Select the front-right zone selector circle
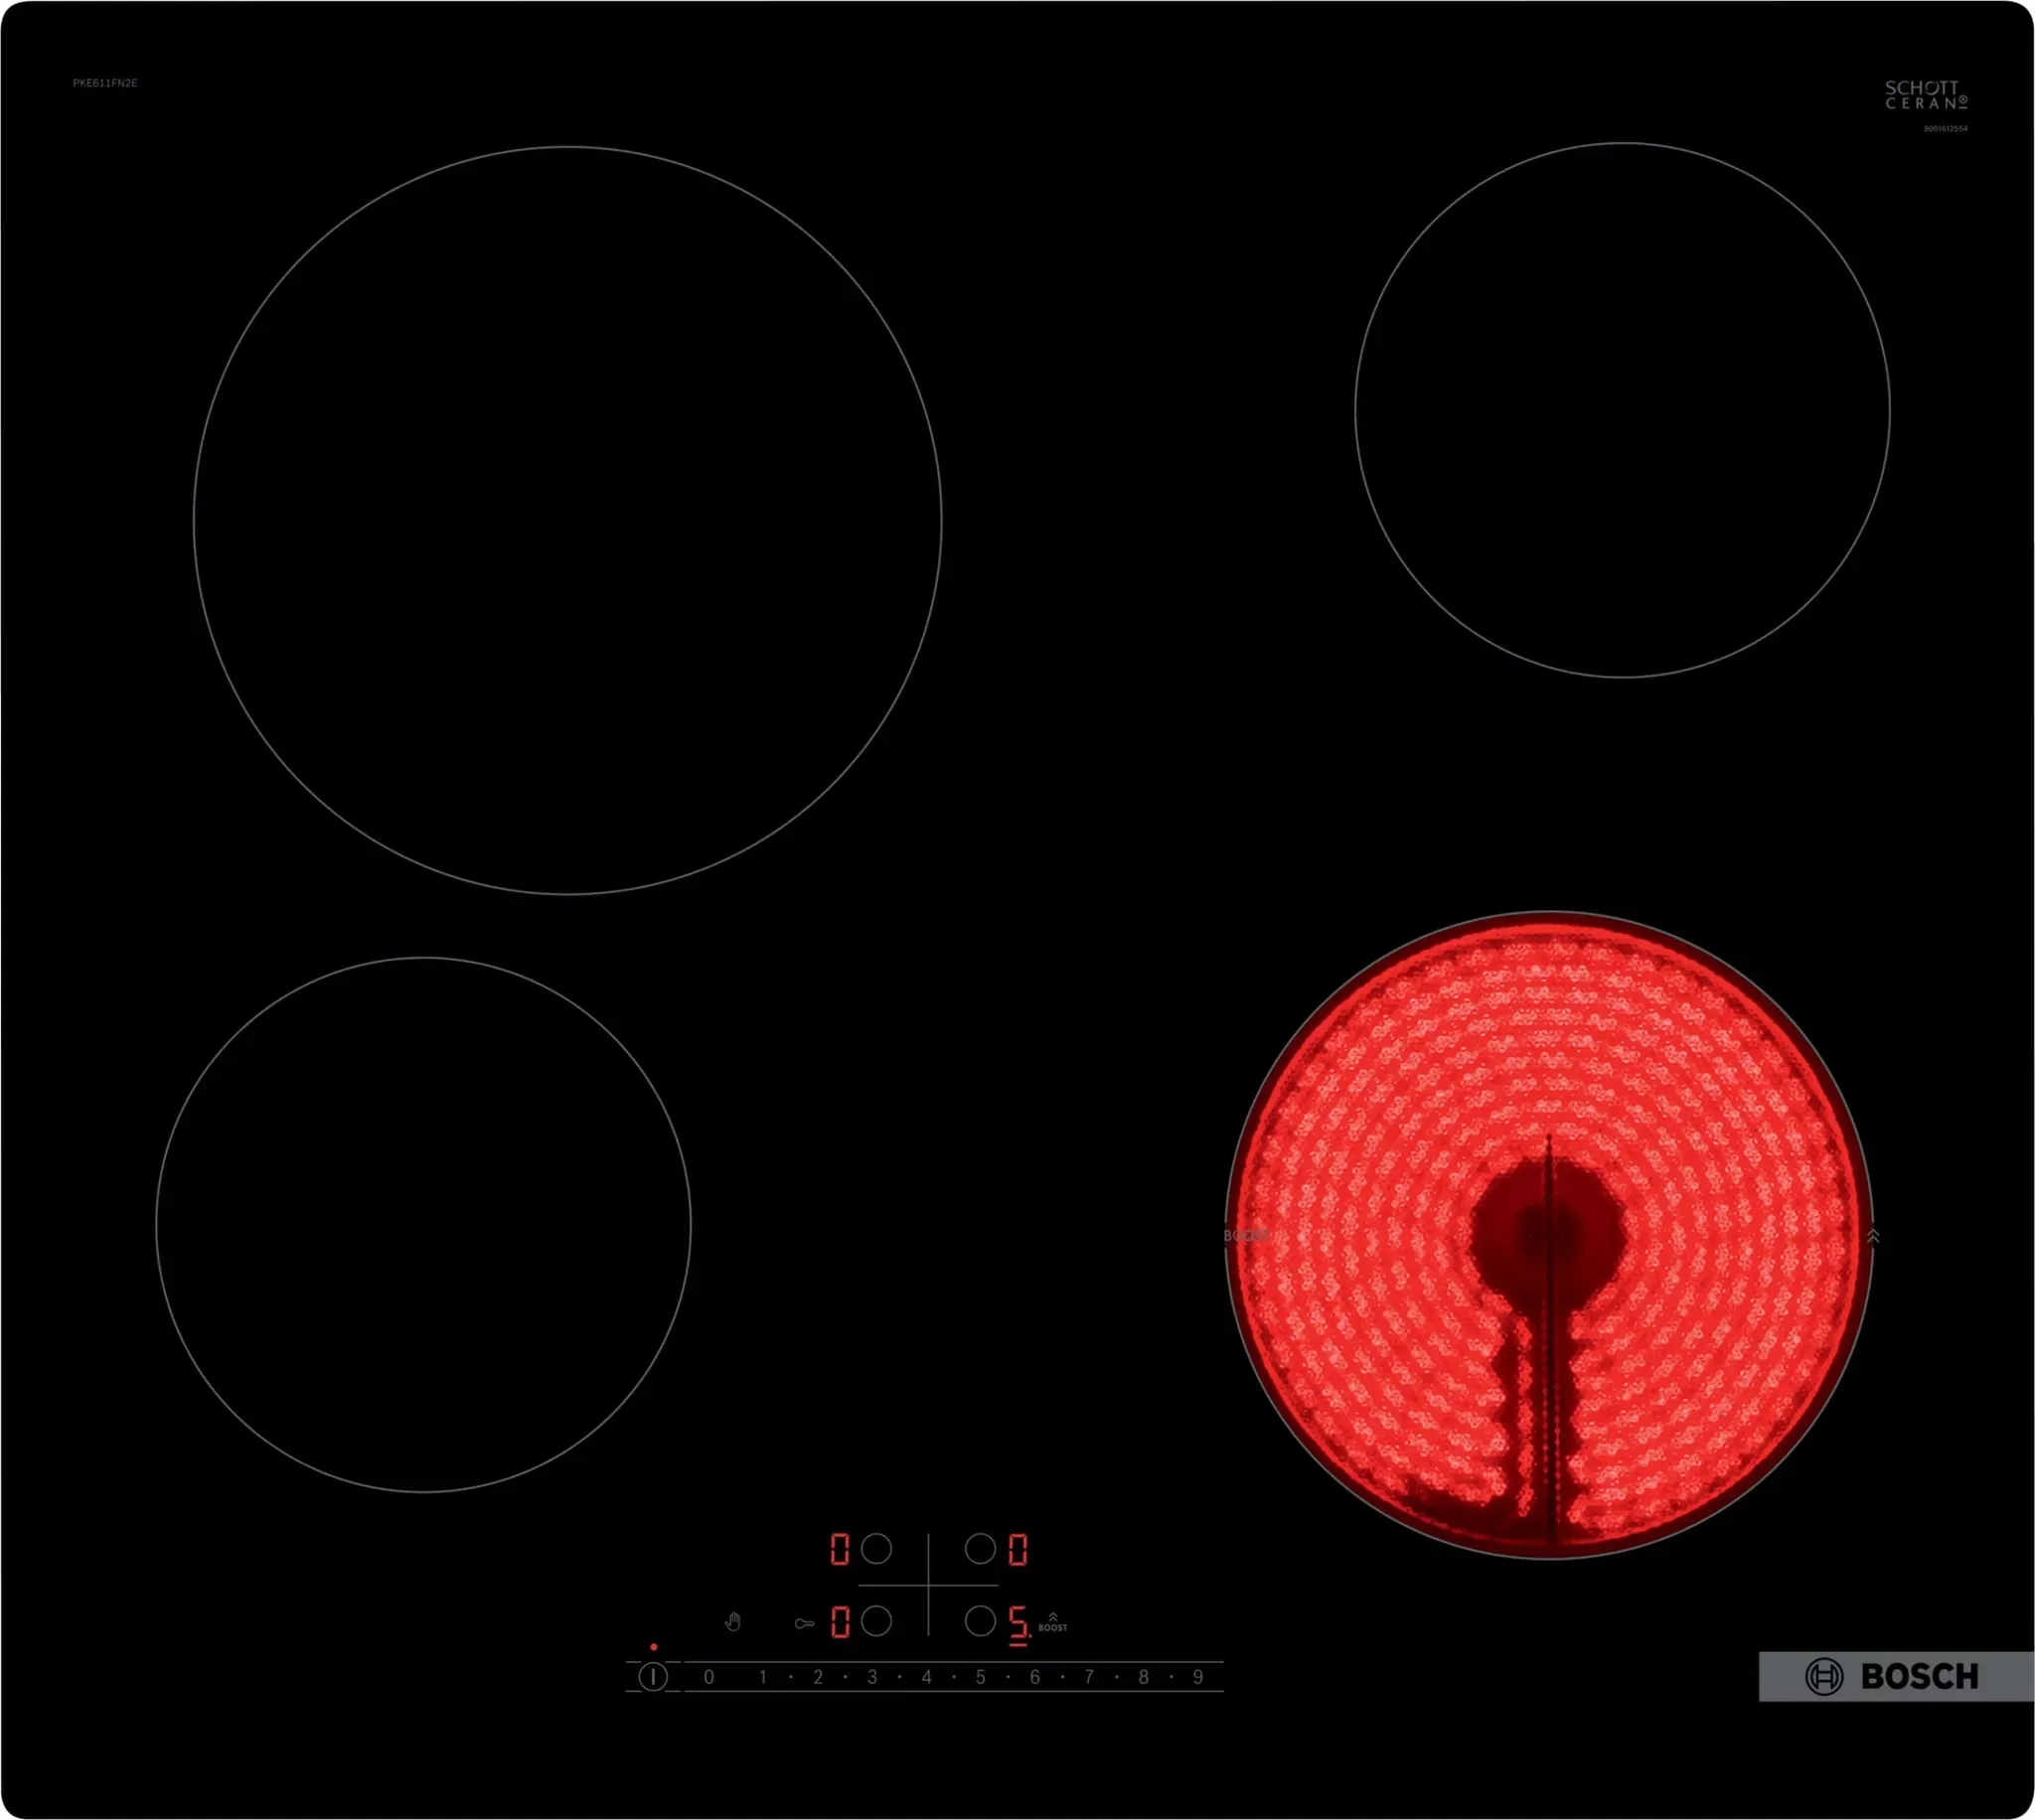2035x1820 pixels. (980, 1621)
